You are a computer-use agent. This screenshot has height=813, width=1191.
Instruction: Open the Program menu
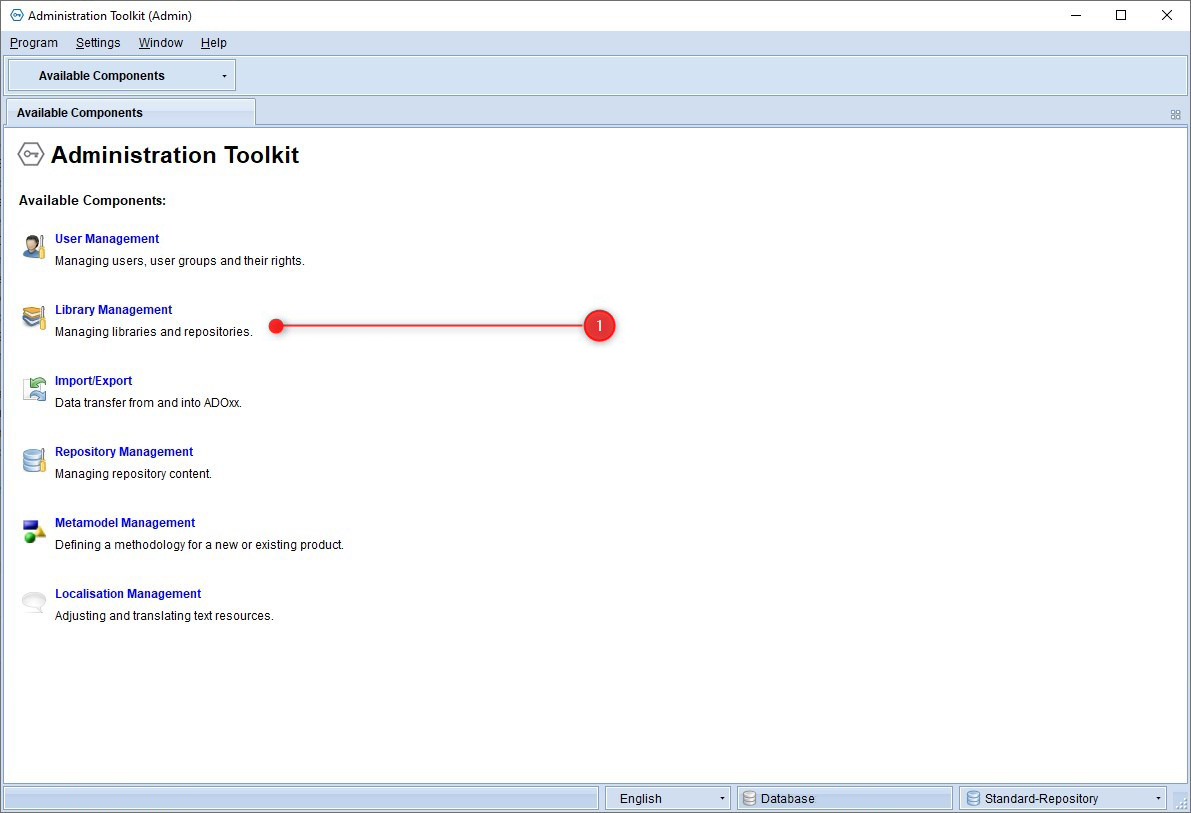pos(33,43)
